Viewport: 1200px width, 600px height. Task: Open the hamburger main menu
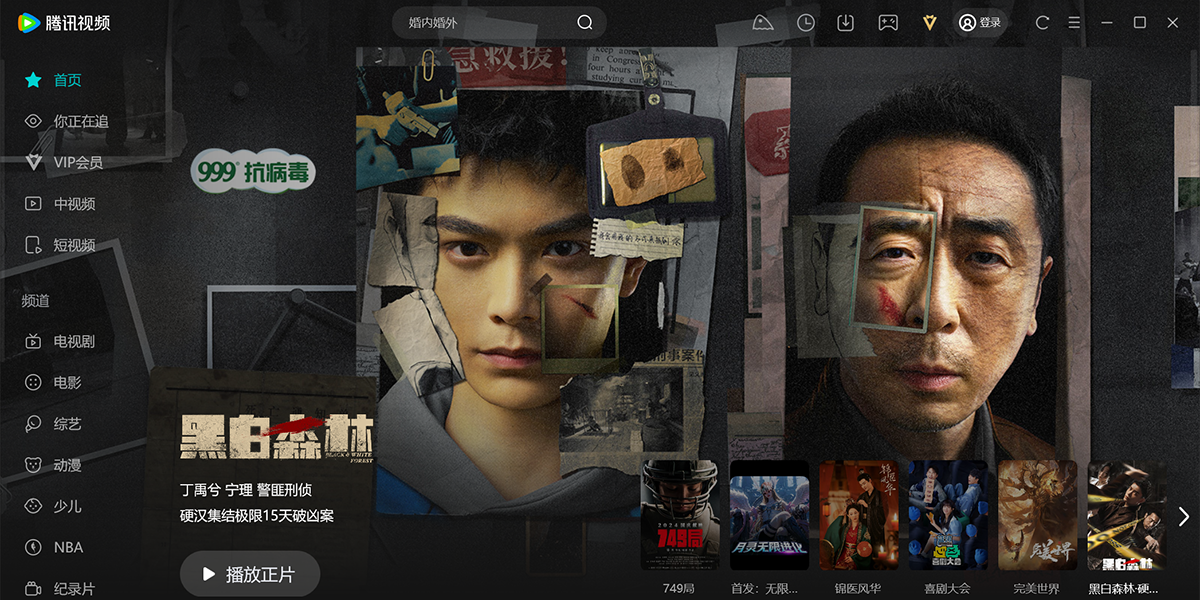tap(1074, 22)
